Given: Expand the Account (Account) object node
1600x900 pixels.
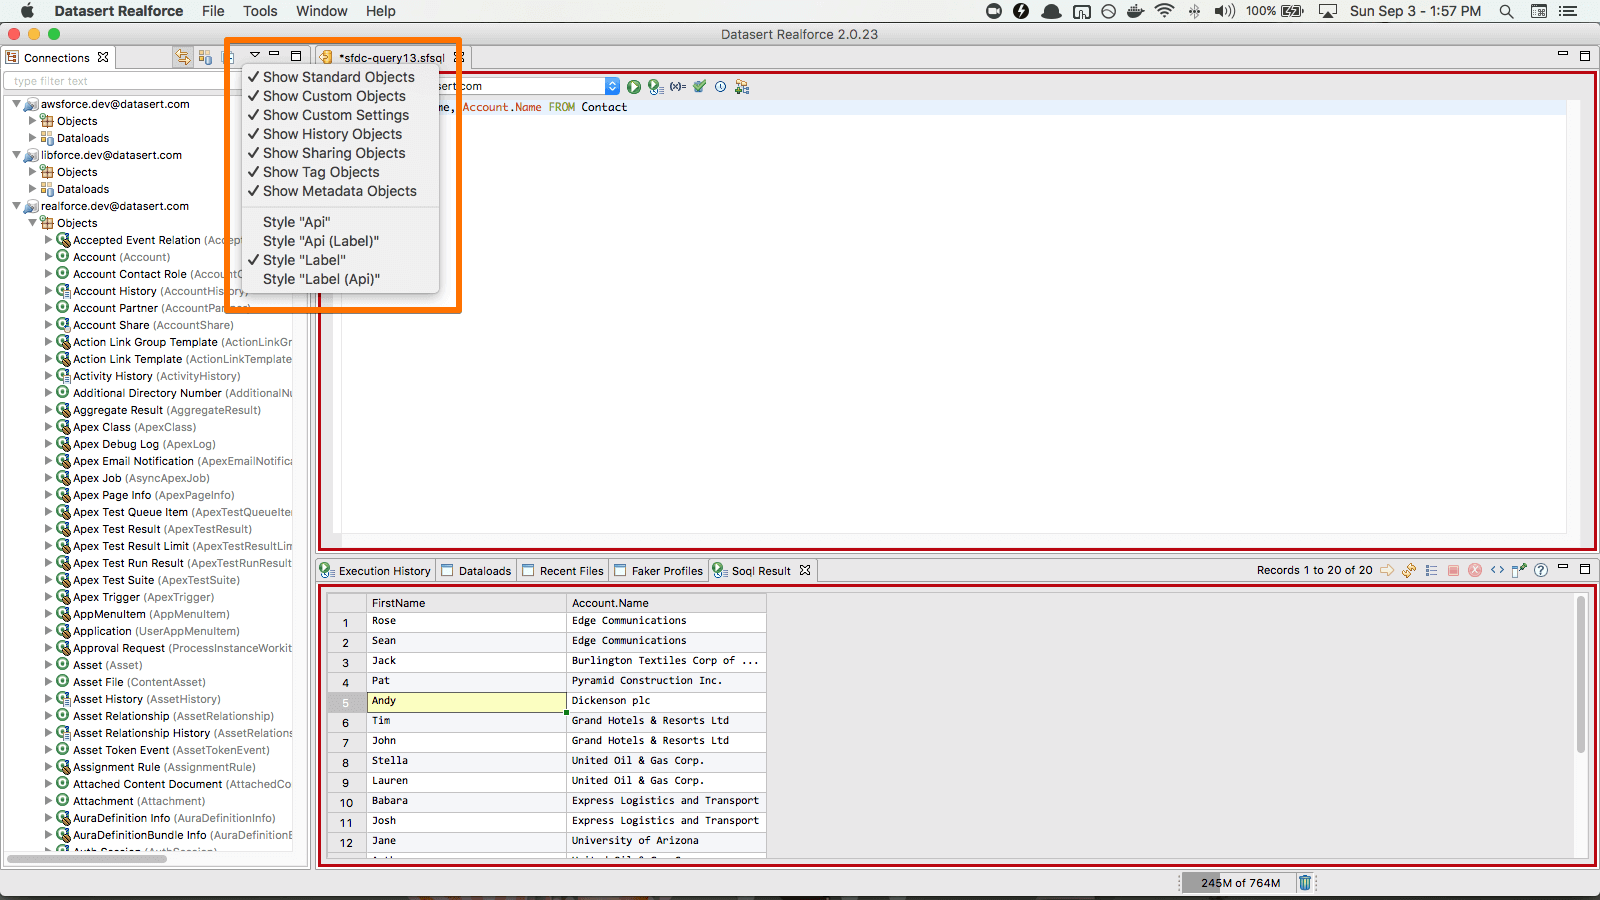Looking at the screenshot, I should [x=48, y=257].
